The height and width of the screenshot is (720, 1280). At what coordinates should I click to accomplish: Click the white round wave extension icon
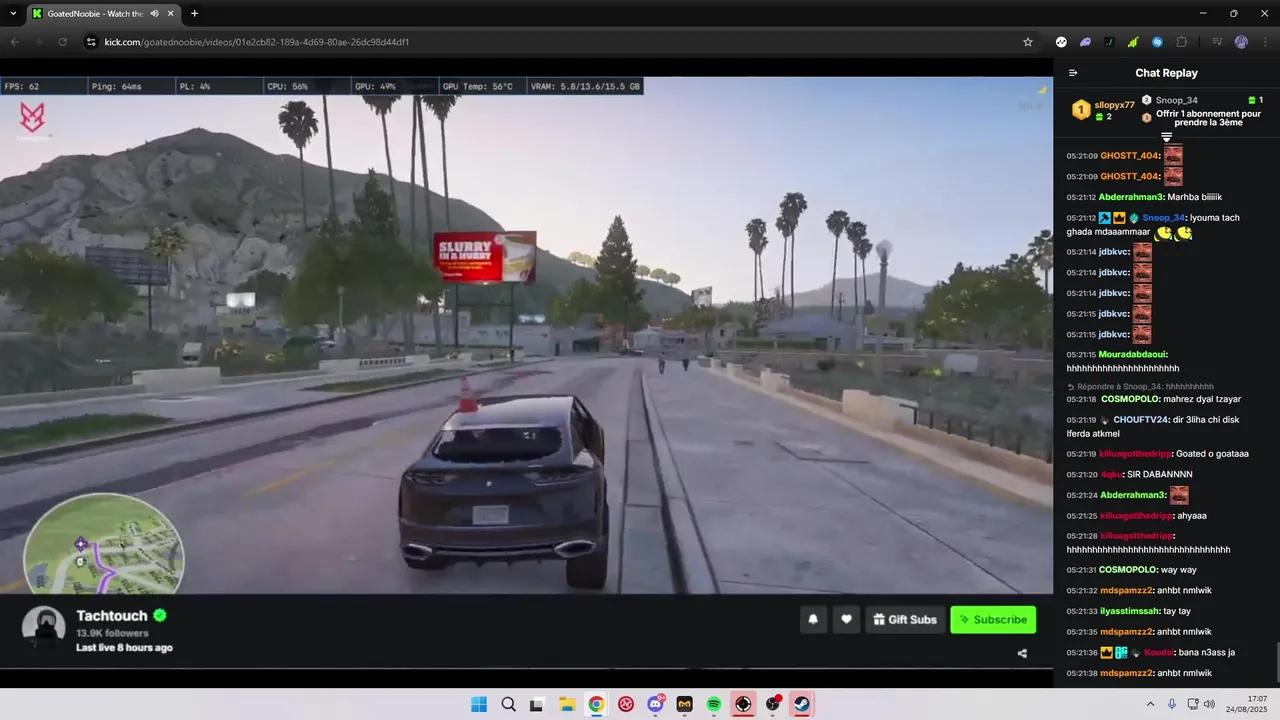click(x=1061, y=42)
